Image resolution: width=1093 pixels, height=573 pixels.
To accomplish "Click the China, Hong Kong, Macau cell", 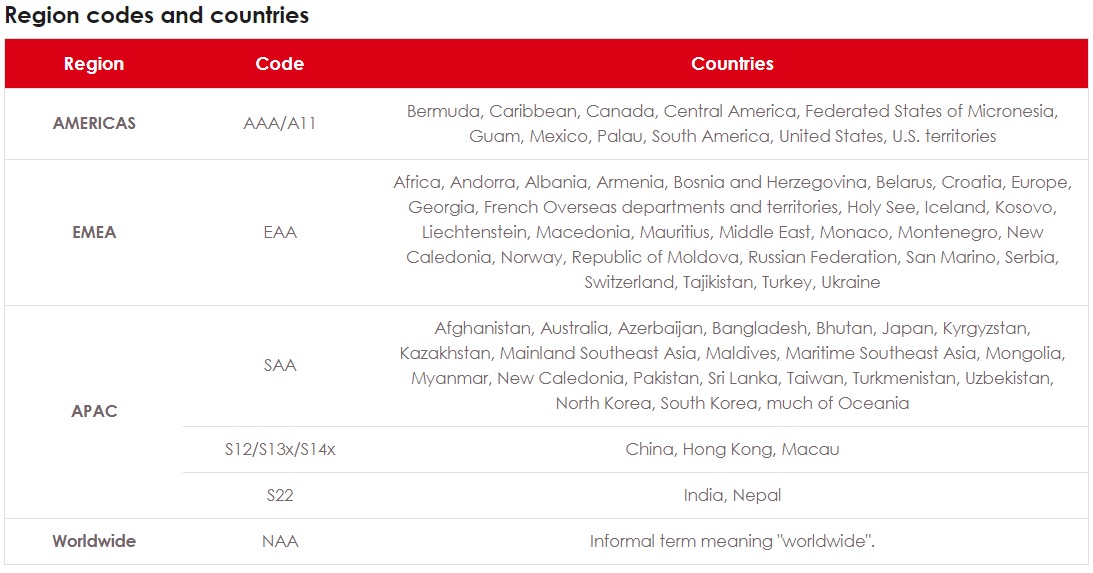I will pos(732,450).
